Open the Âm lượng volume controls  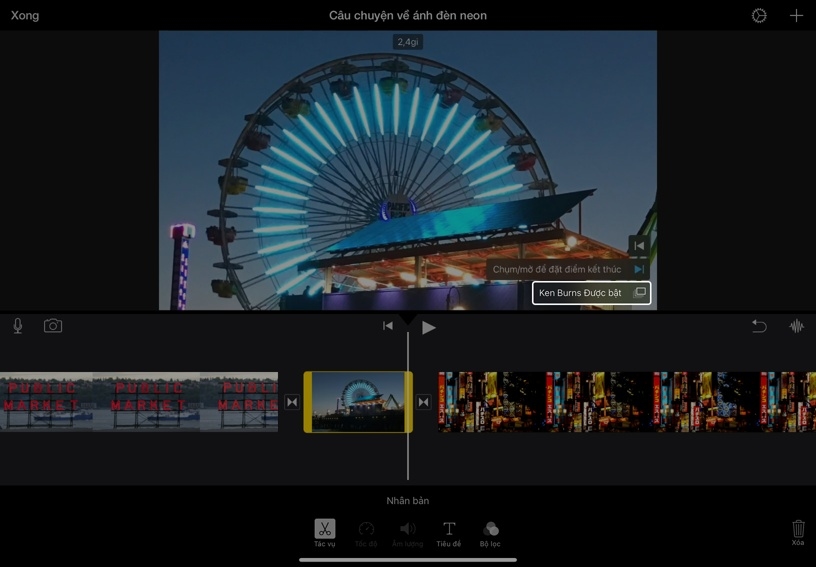click(x=407, y=533)
